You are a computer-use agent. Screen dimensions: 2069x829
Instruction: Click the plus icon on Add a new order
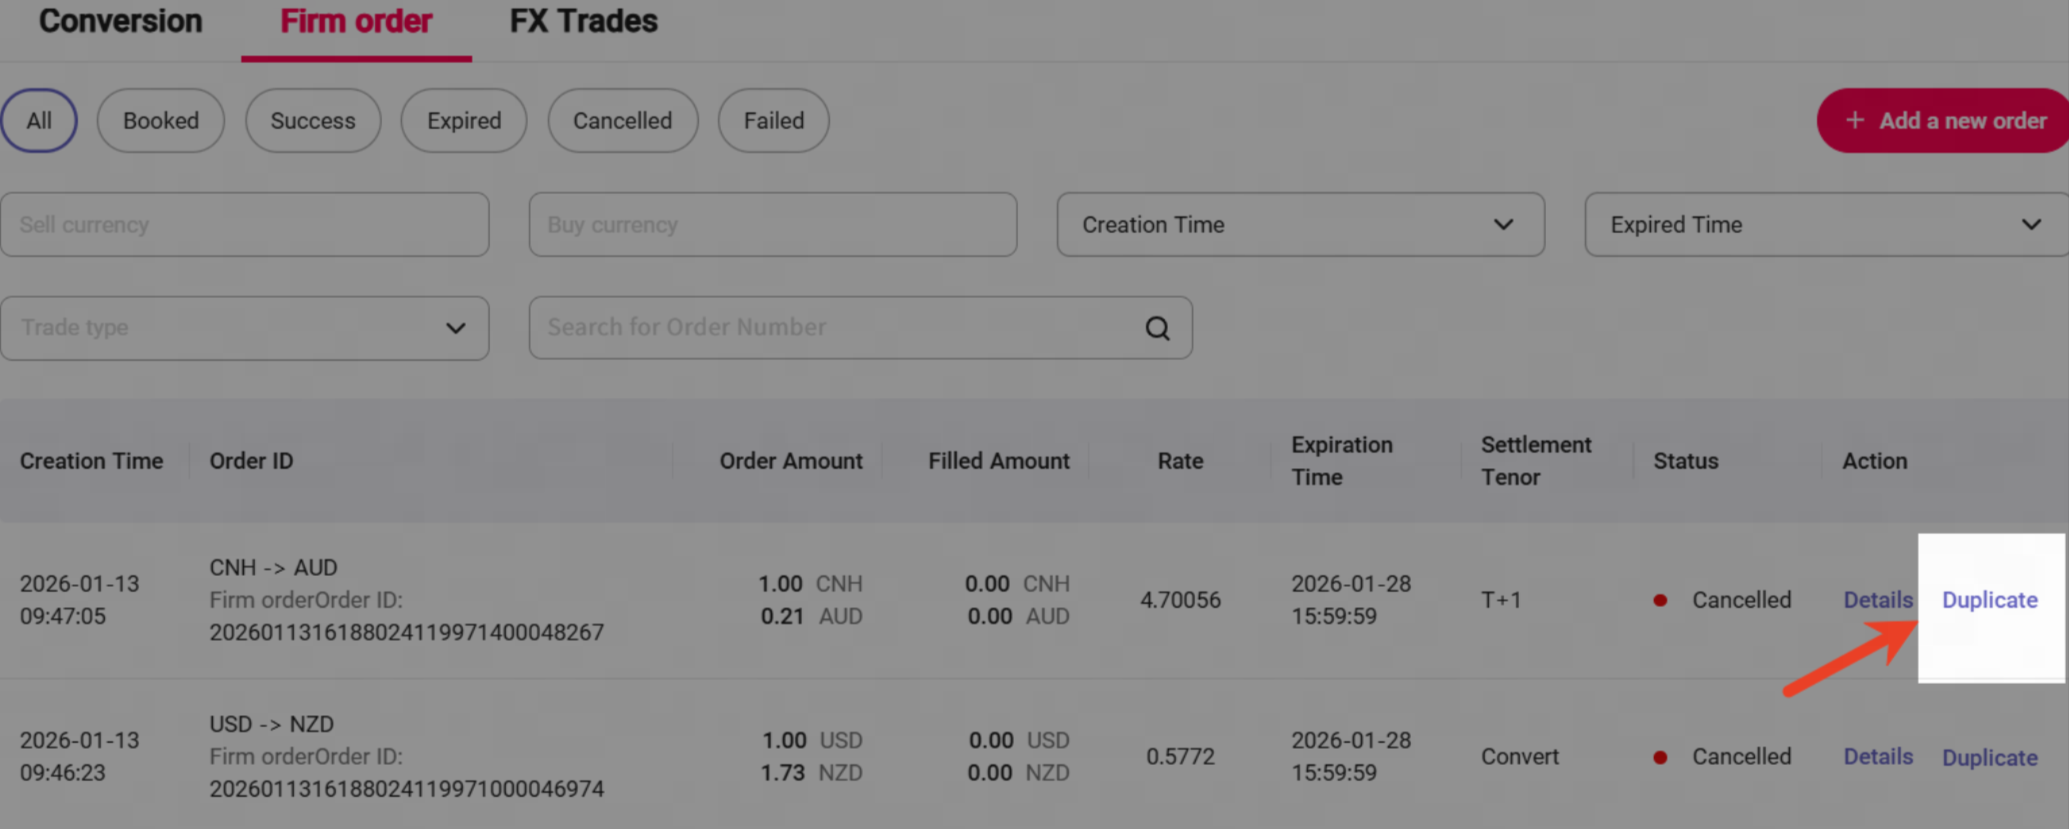pyautogui.click(x=1855, y=121)
